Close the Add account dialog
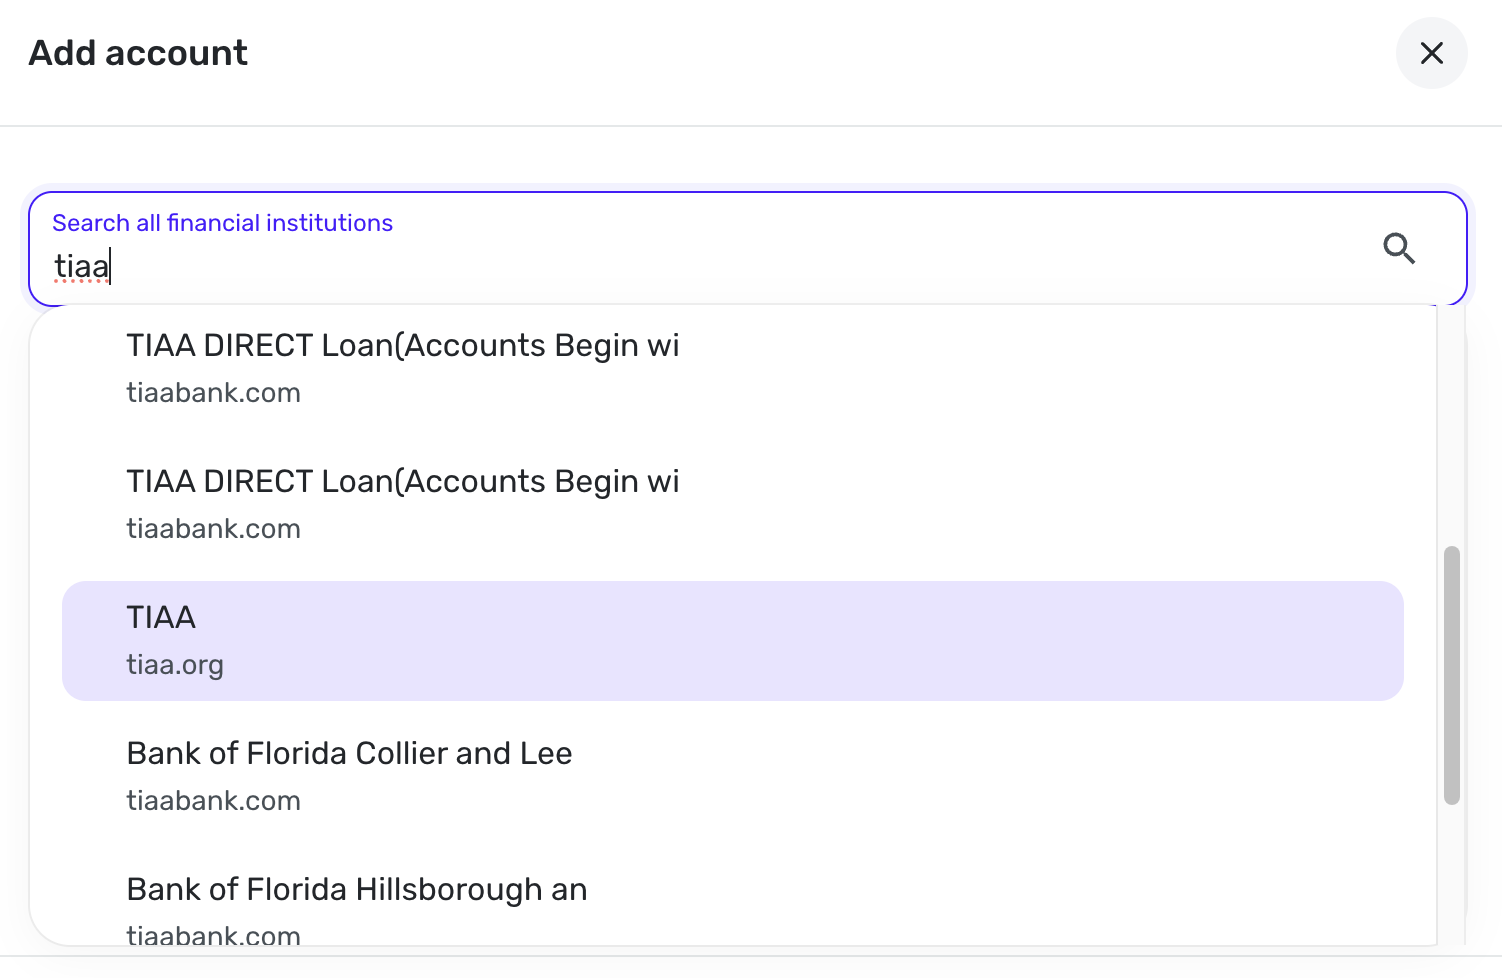 pos(1431,53)
